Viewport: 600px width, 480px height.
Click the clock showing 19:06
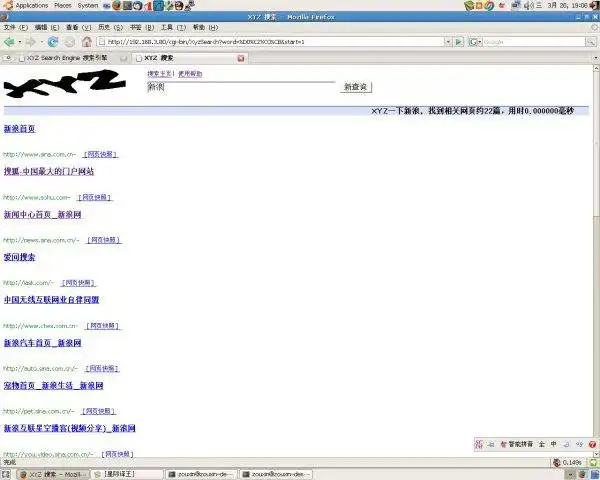point(567,5)
